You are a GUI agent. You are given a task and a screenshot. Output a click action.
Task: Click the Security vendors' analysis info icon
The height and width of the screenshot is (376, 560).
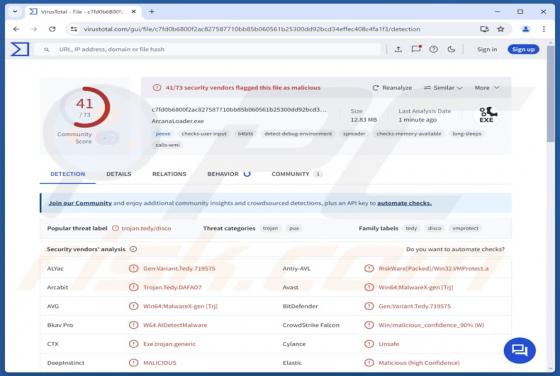tap(133, 249)
